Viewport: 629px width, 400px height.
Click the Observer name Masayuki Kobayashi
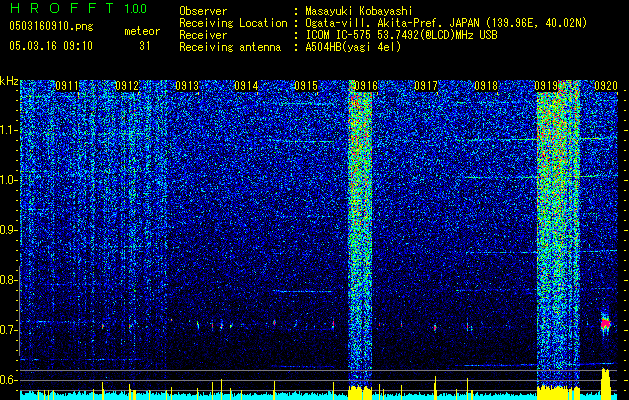point(359,11)
